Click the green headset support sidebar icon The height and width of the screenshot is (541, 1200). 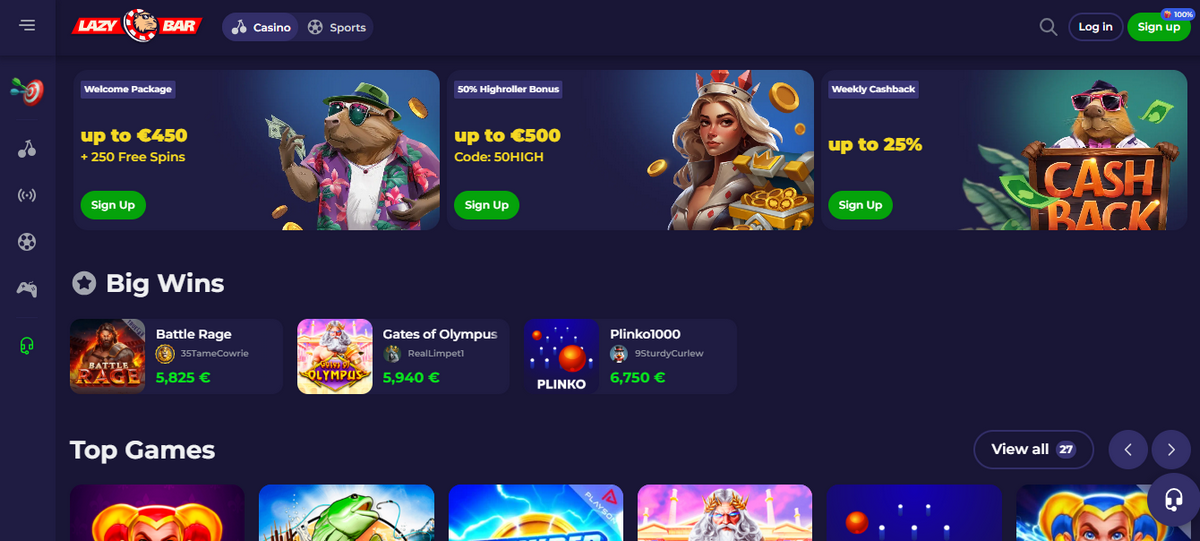[27, 346]
